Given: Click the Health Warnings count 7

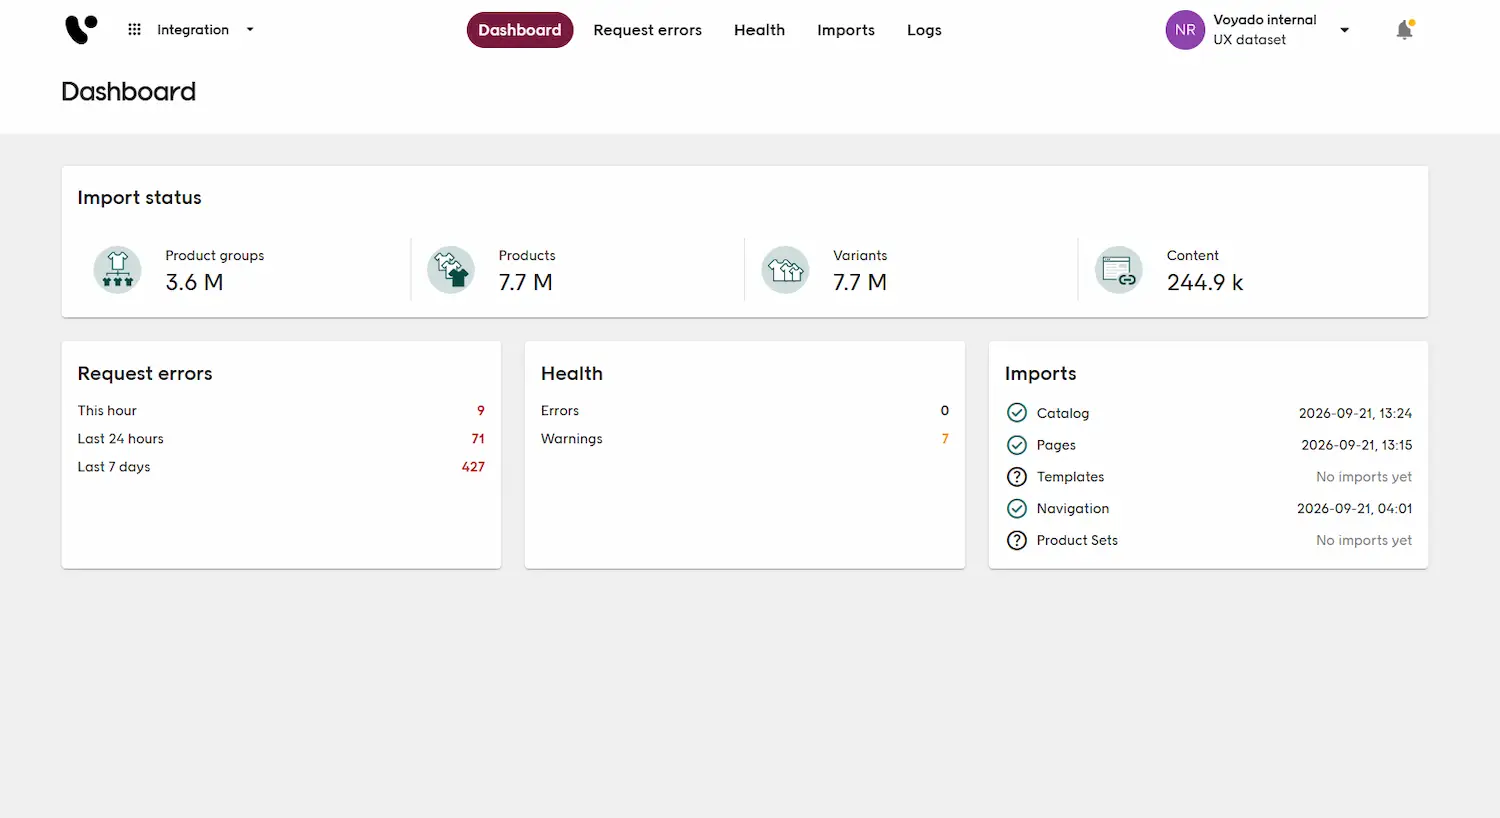Looking at the screenshot, I should coord(945,439).
